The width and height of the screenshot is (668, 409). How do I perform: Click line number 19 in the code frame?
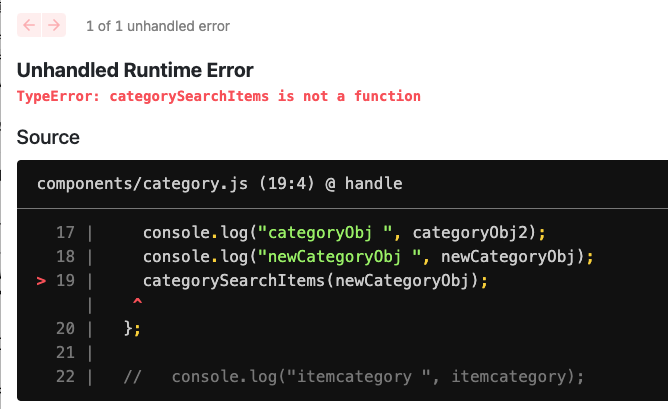66,281
